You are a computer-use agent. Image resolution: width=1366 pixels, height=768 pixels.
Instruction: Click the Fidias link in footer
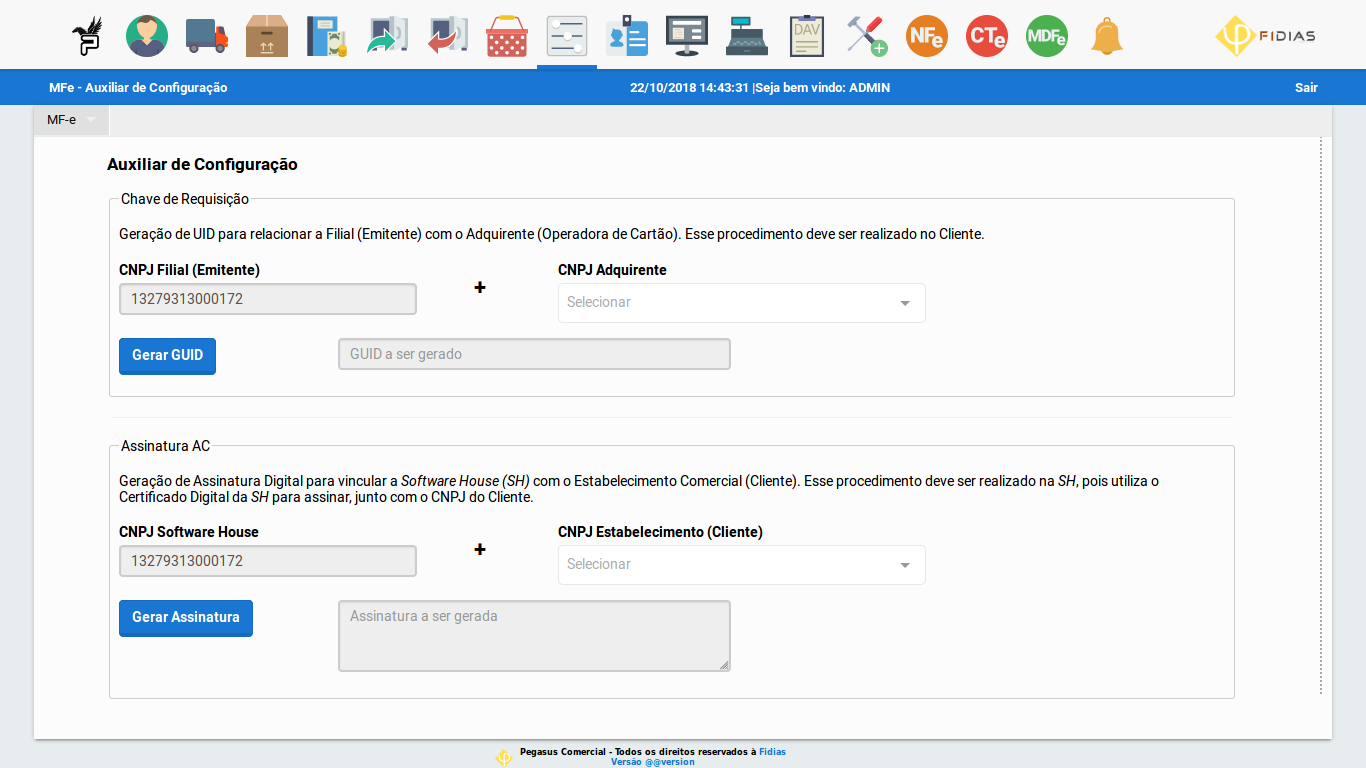[772, 752]
